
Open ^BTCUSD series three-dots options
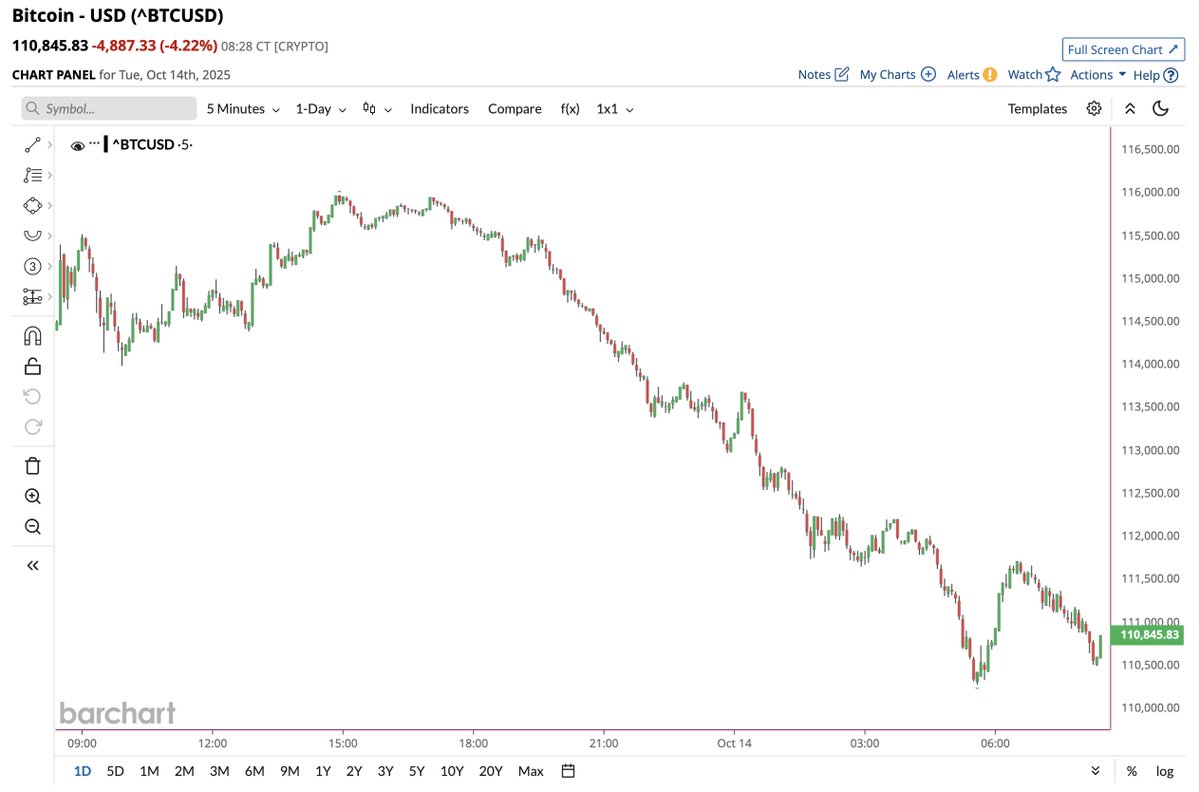(94, 143)
